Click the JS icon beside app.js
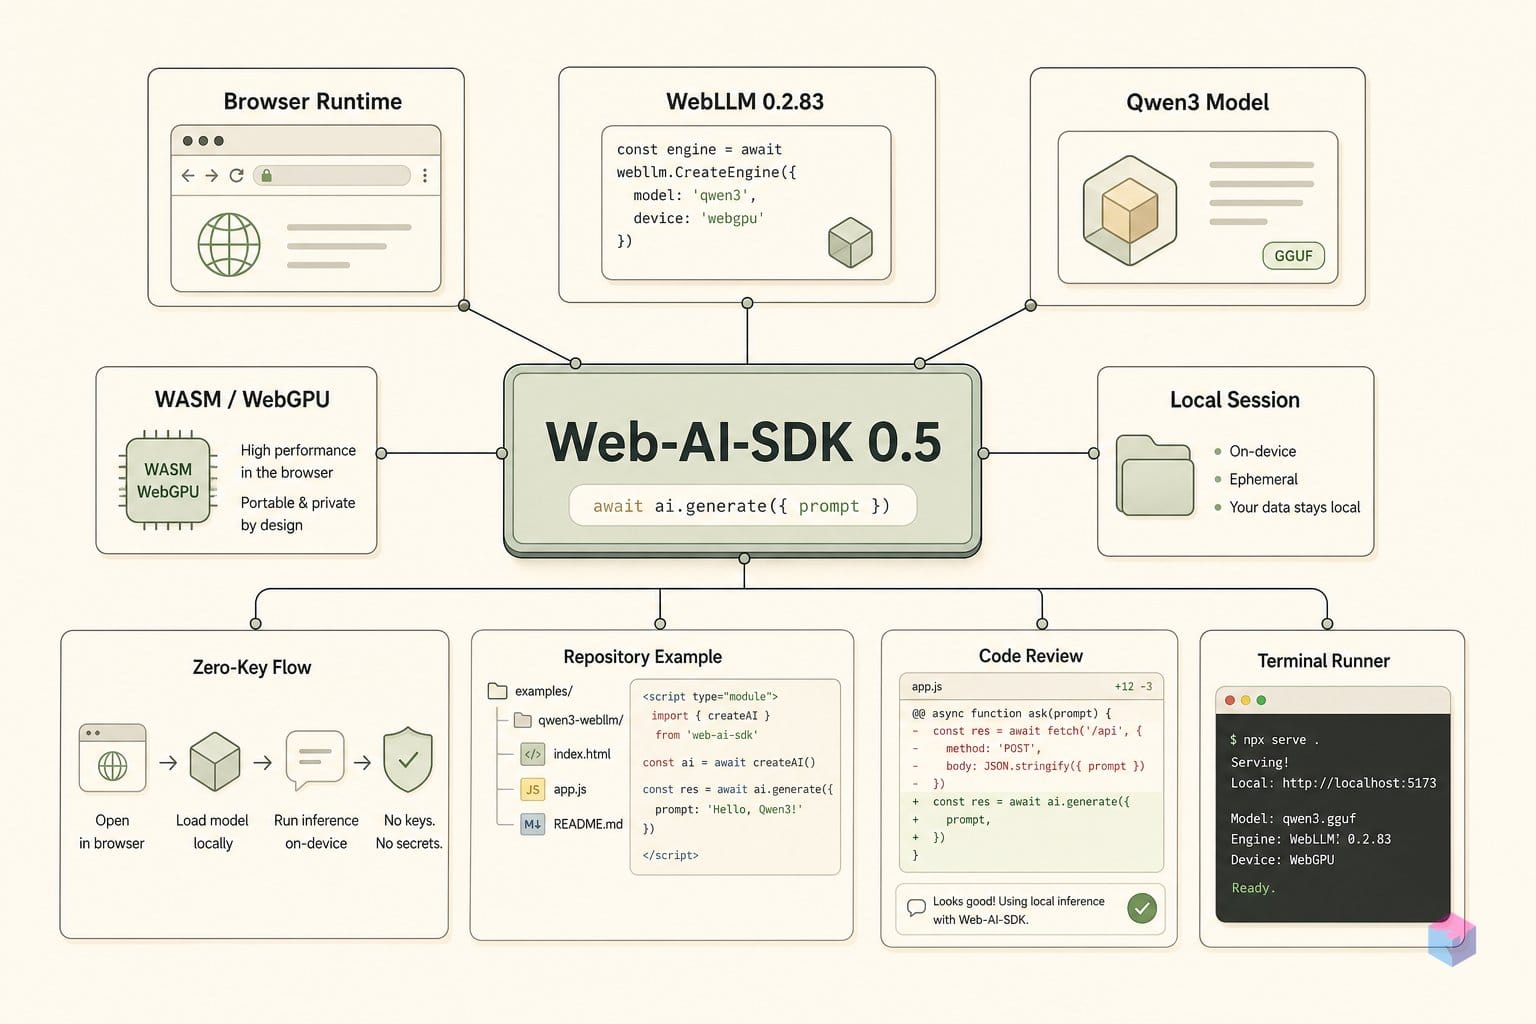The height and width of the screenshot is (1024, 1536). (x=532, y=789)
